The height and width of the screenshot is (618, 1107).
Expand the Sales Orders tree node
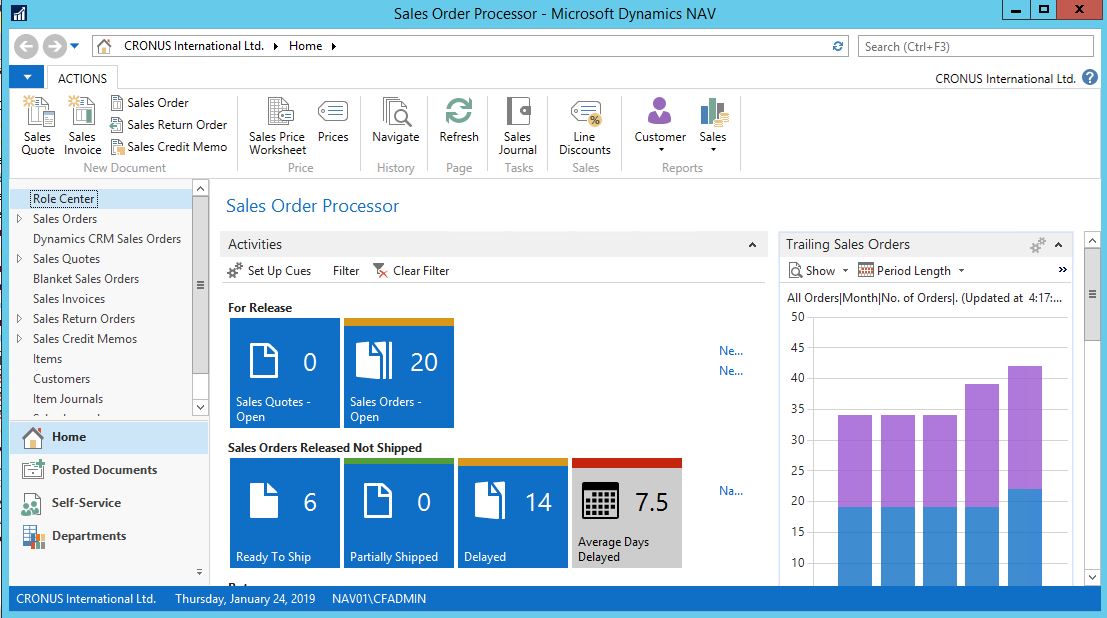click(19, 219)
